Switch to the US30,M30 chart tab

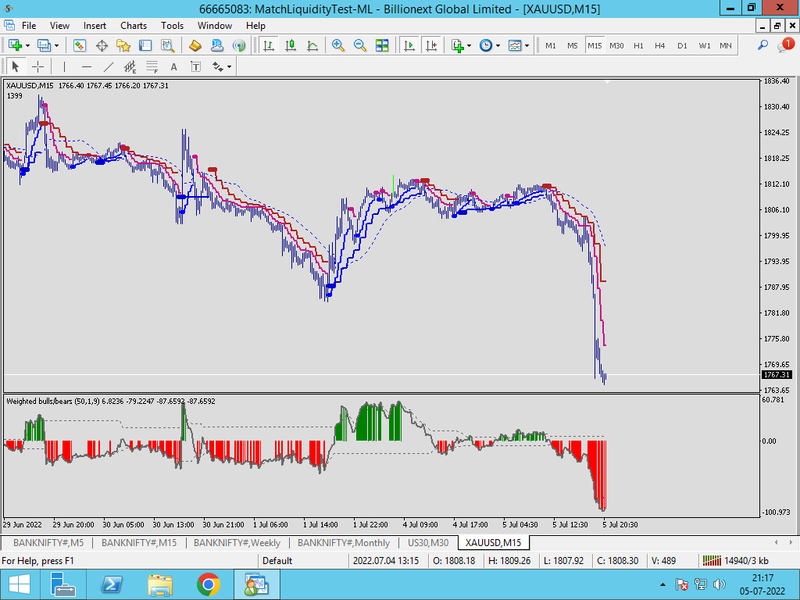coord(427,542)
